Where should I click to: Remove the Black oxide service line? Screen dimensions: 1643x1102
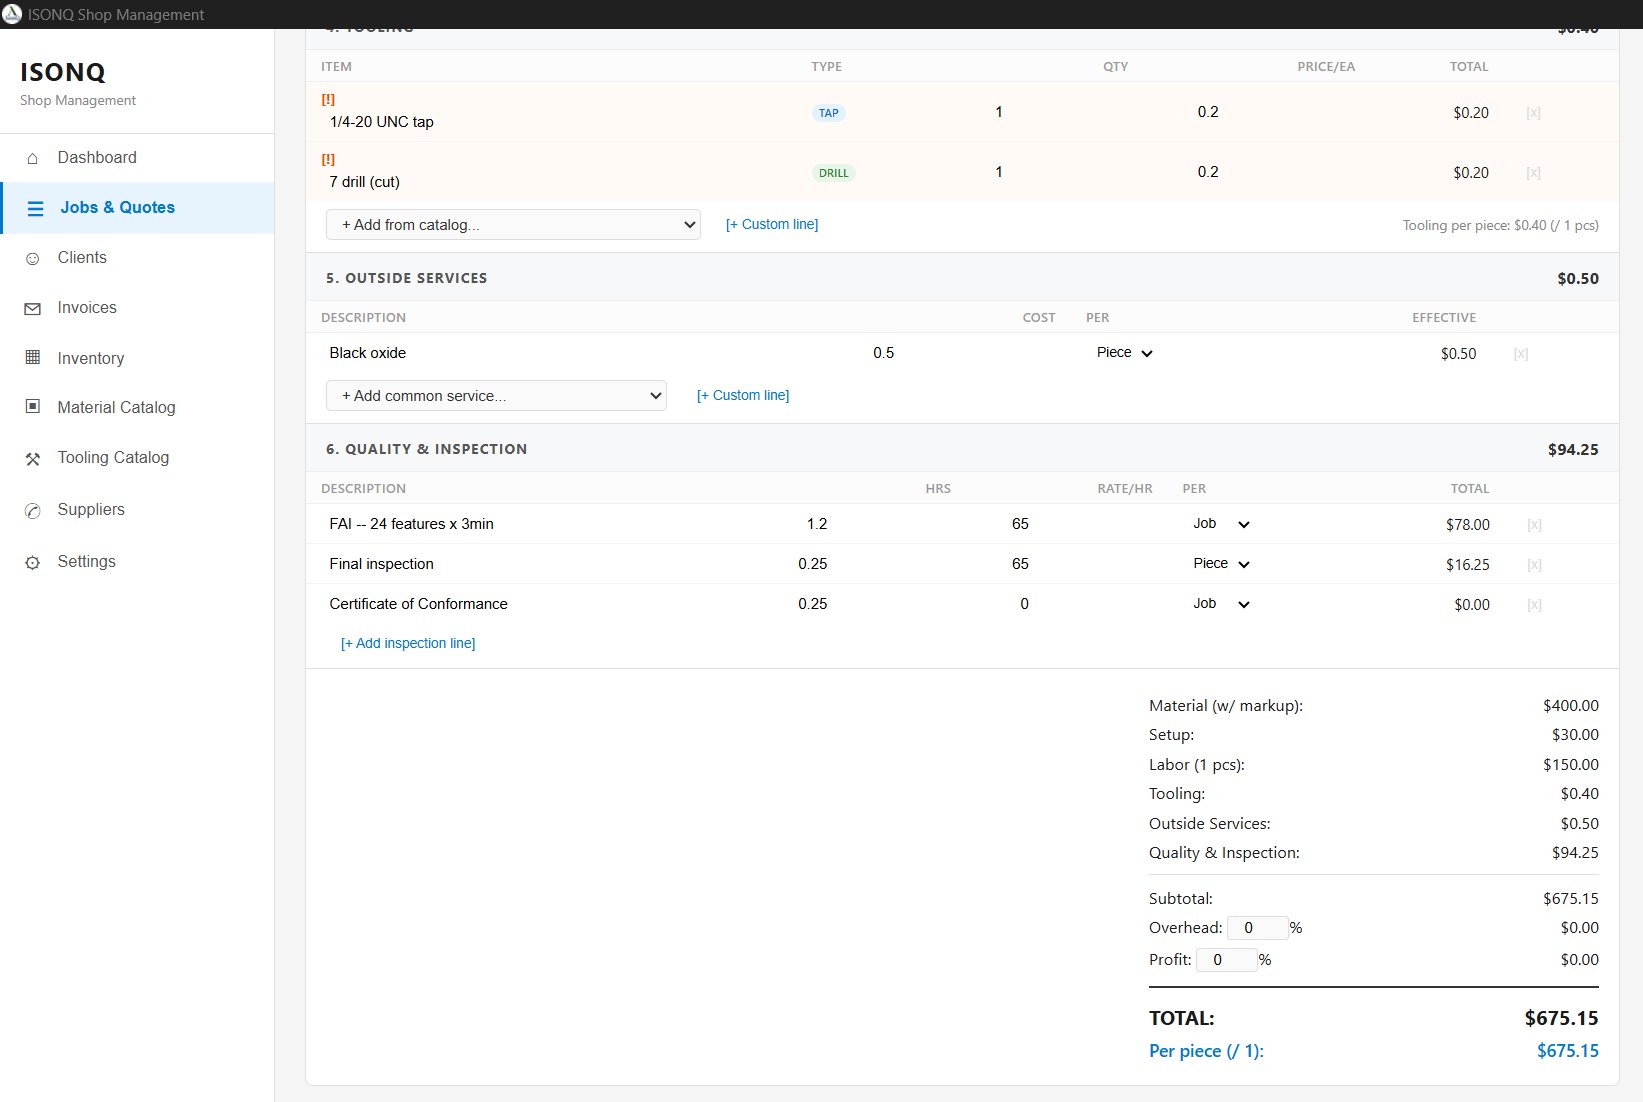pyautogui.click(x=1520, y=353)
